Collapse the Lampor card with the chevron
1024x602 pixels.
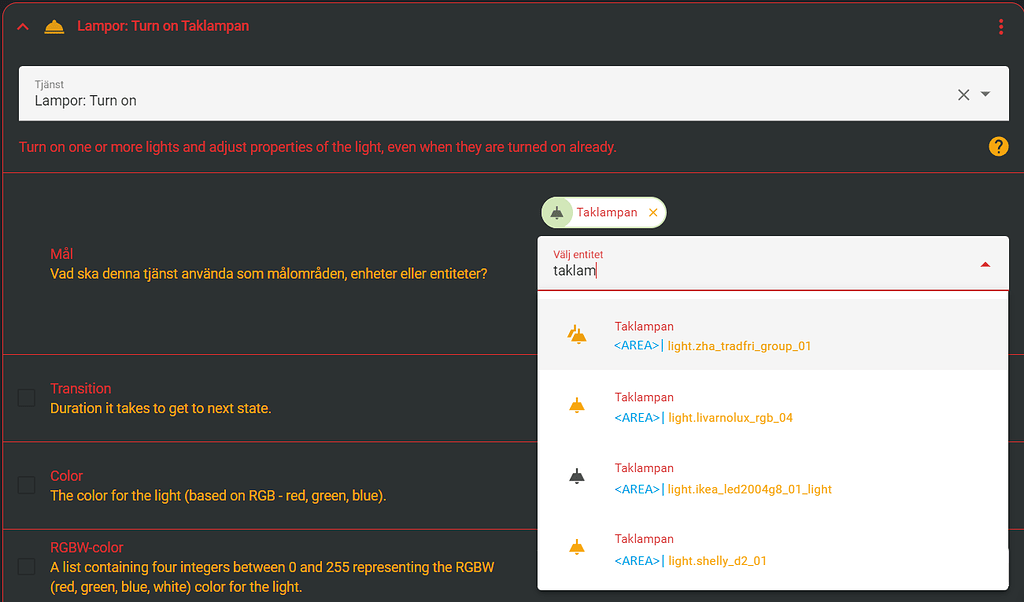click(x=22, y=26)
